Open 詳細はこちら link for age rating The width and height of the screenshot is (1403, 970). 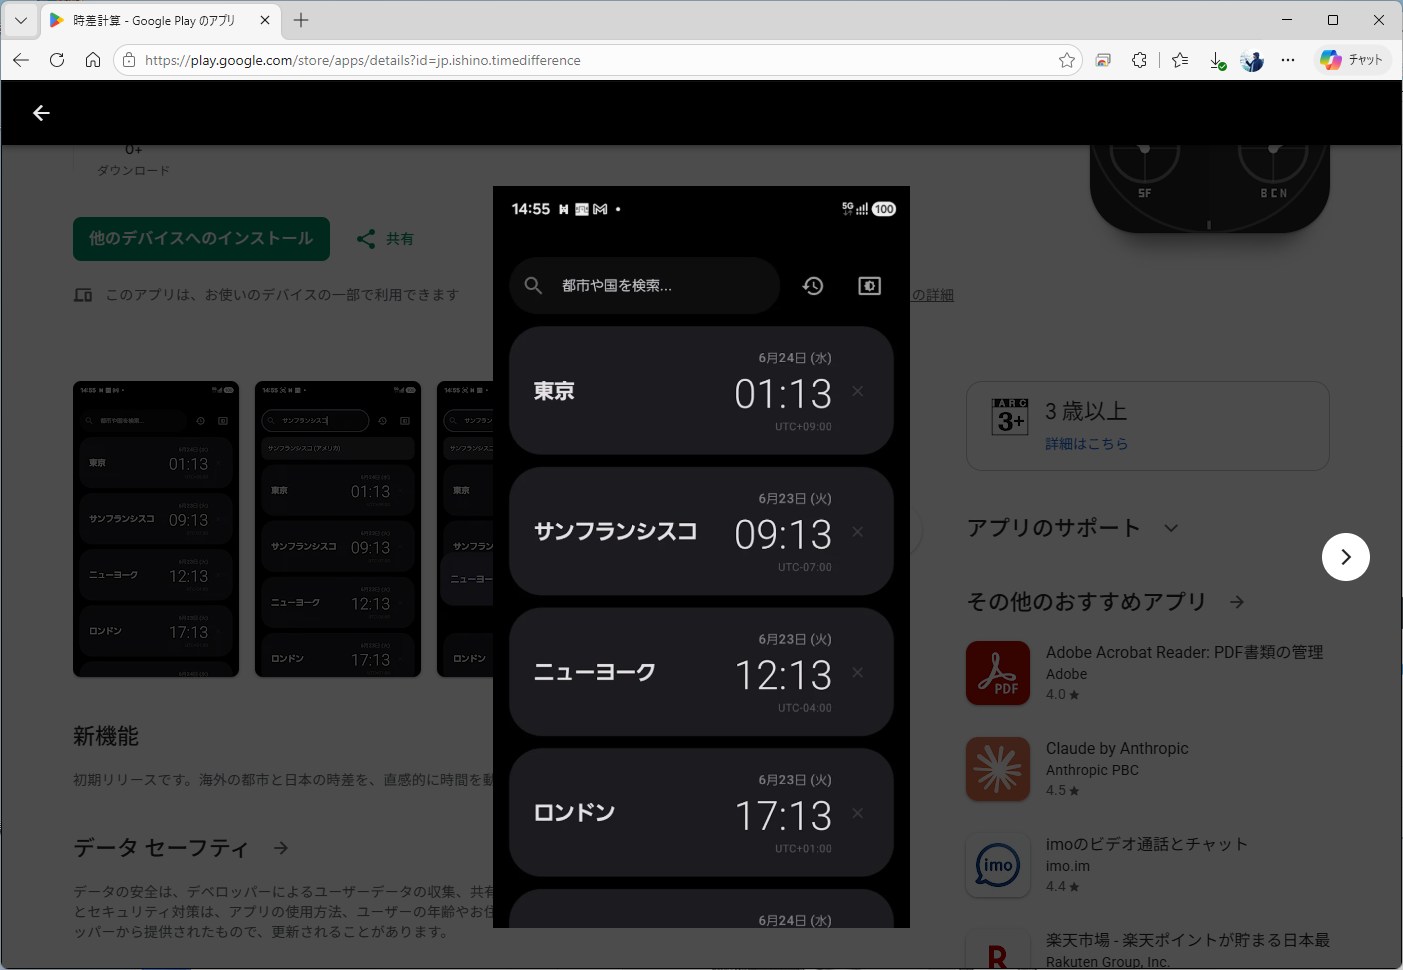(1087, 443)
